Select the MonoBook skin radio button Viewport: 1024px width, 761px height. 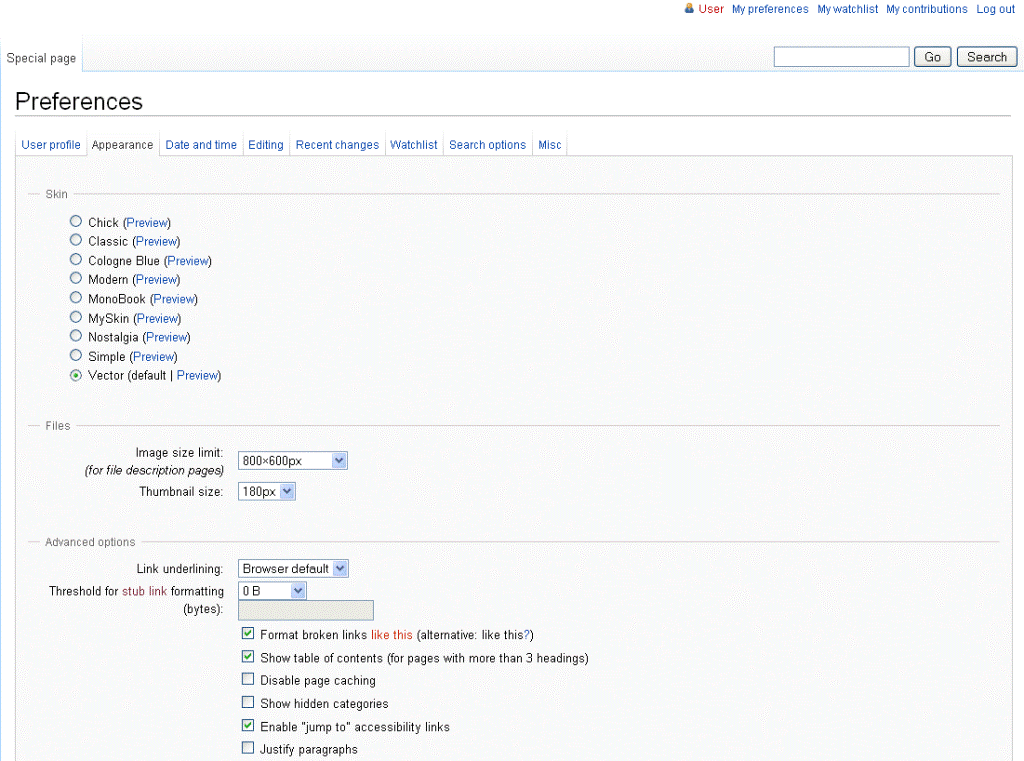[76, 298]
